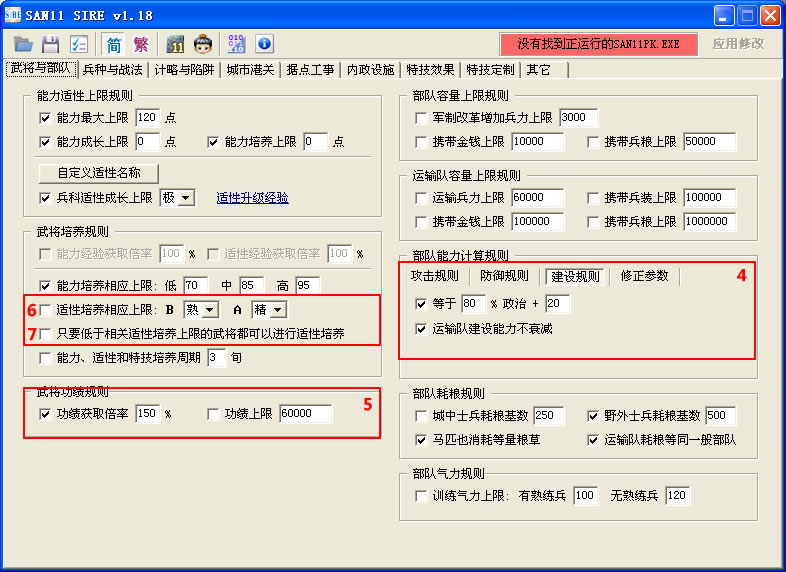786x572 pixels.
Task: Expand the A grade 精 dropdown
Action: pos(276,311)
